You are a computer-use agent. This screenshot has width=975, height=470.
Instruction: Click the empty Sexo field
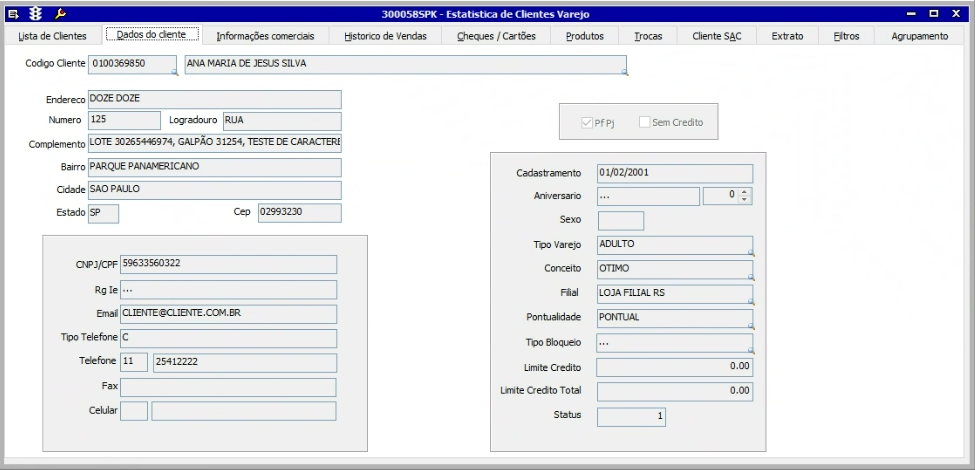621,221
